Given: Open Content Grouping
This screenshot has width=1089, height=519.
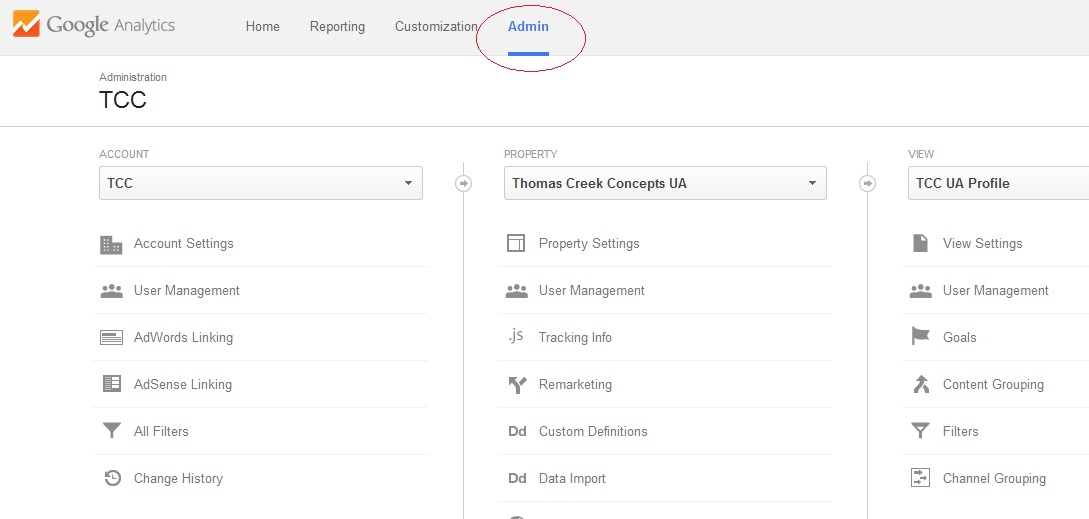Looking at the screenshot, I should [x=993, y=384].
